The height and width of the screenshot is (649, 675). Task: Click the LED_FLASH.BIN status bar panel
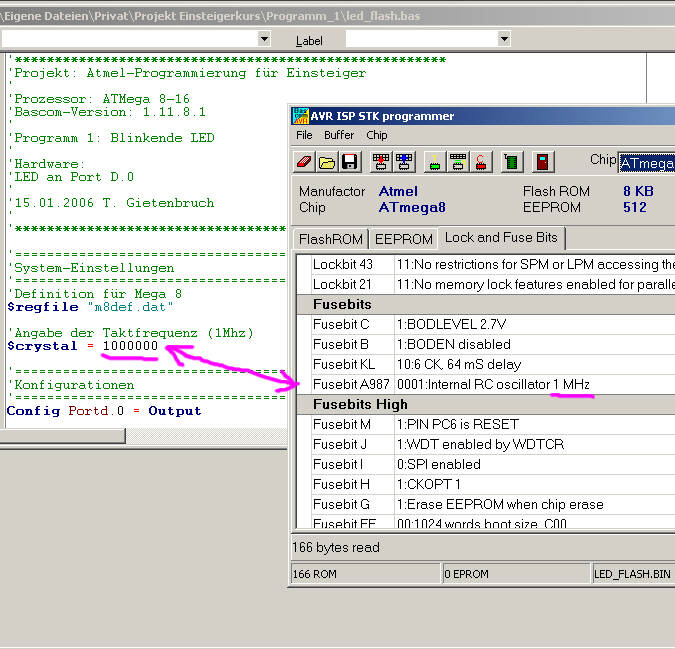click(634, 574)
